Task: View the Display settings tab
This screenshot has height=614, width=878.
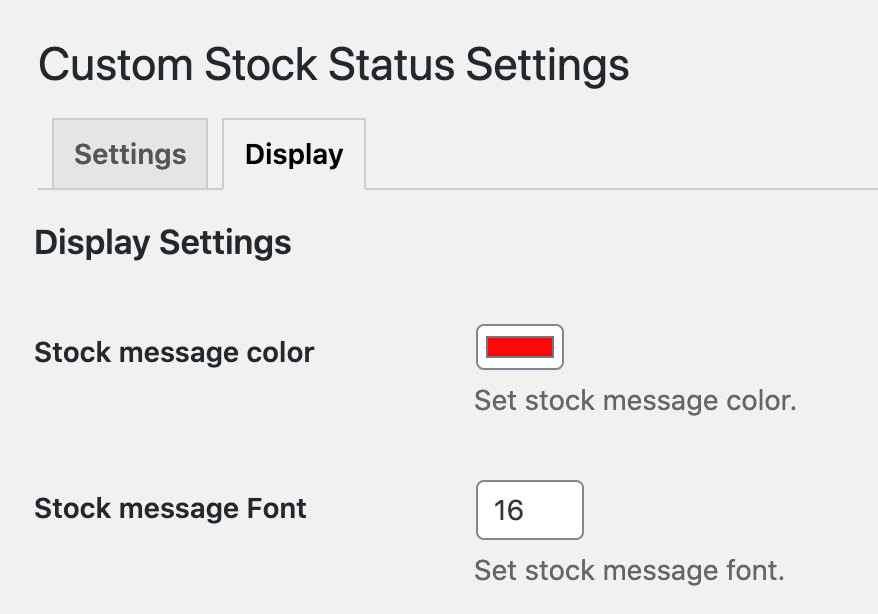Action: (293, 154)
